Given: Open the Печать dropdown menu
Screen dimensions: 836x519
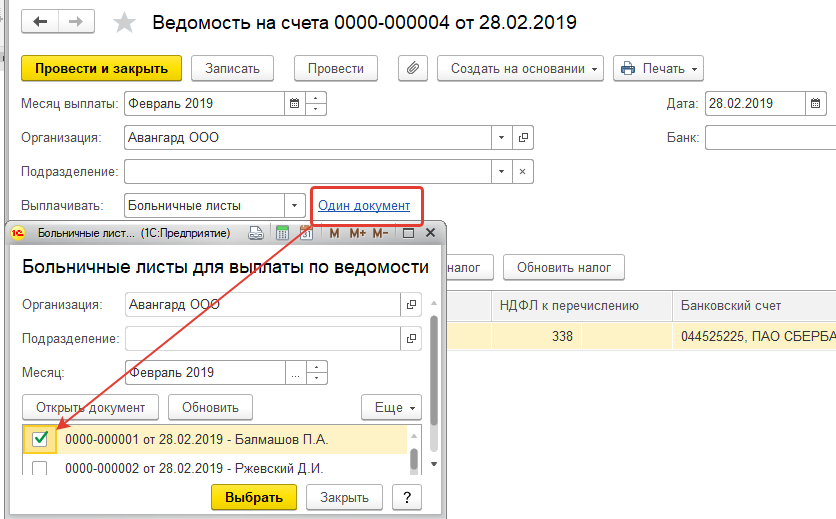Looking at the screenshot, I should click(658, 69).
